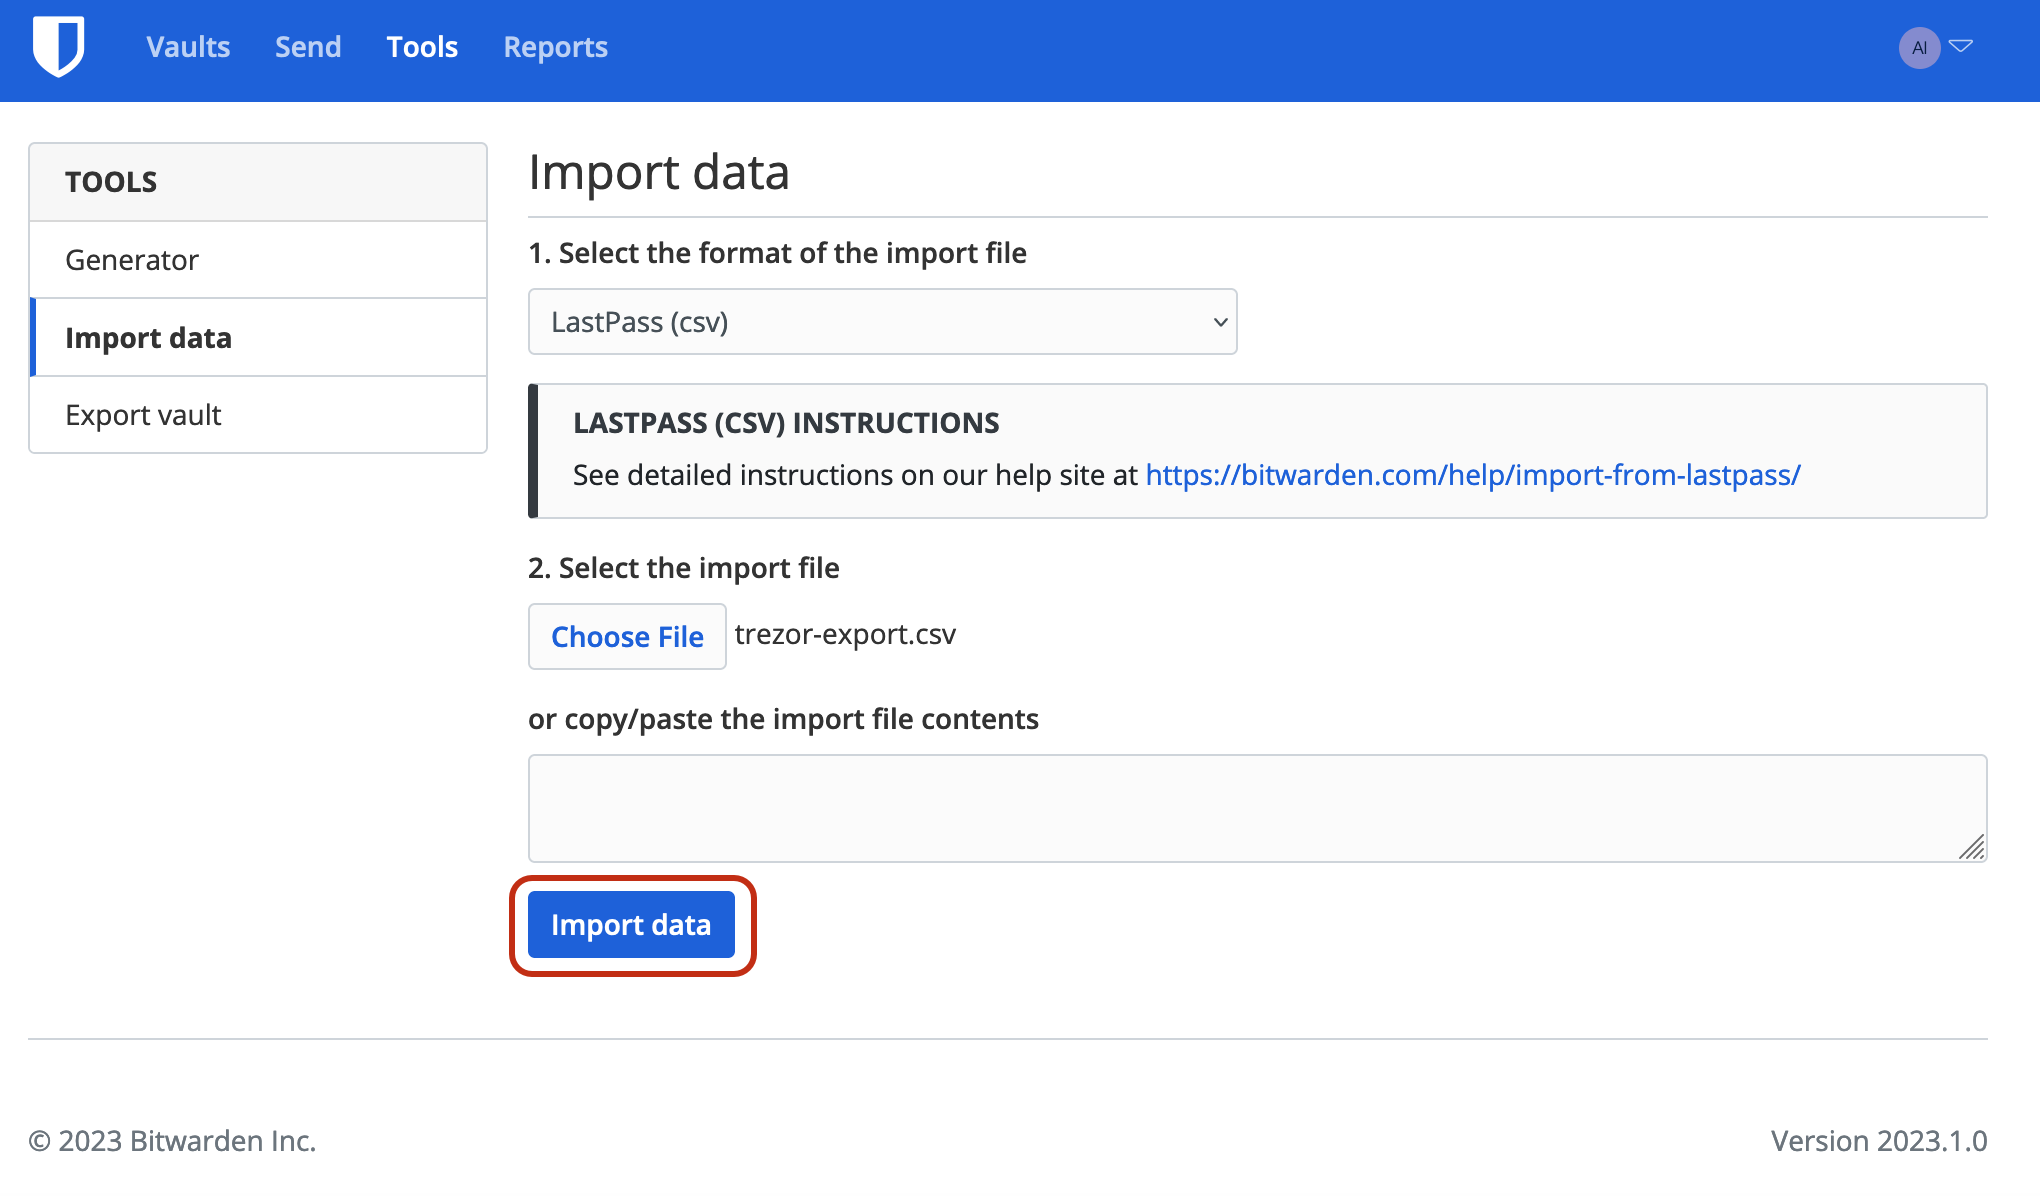2040x1196 pixels.
Task: Click the Bitwarden shield logo
Action: [x=58, y=46]
